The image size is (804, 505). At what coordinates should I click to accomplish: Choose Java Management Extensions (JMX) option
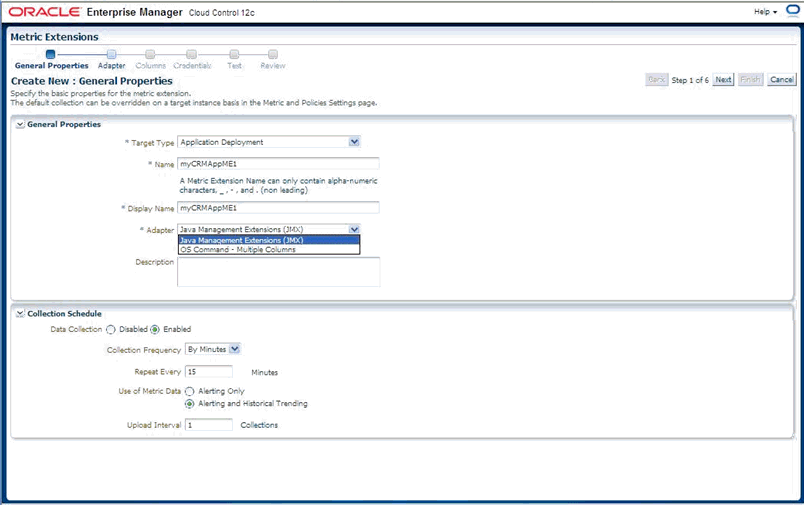(x=269, y=240)
